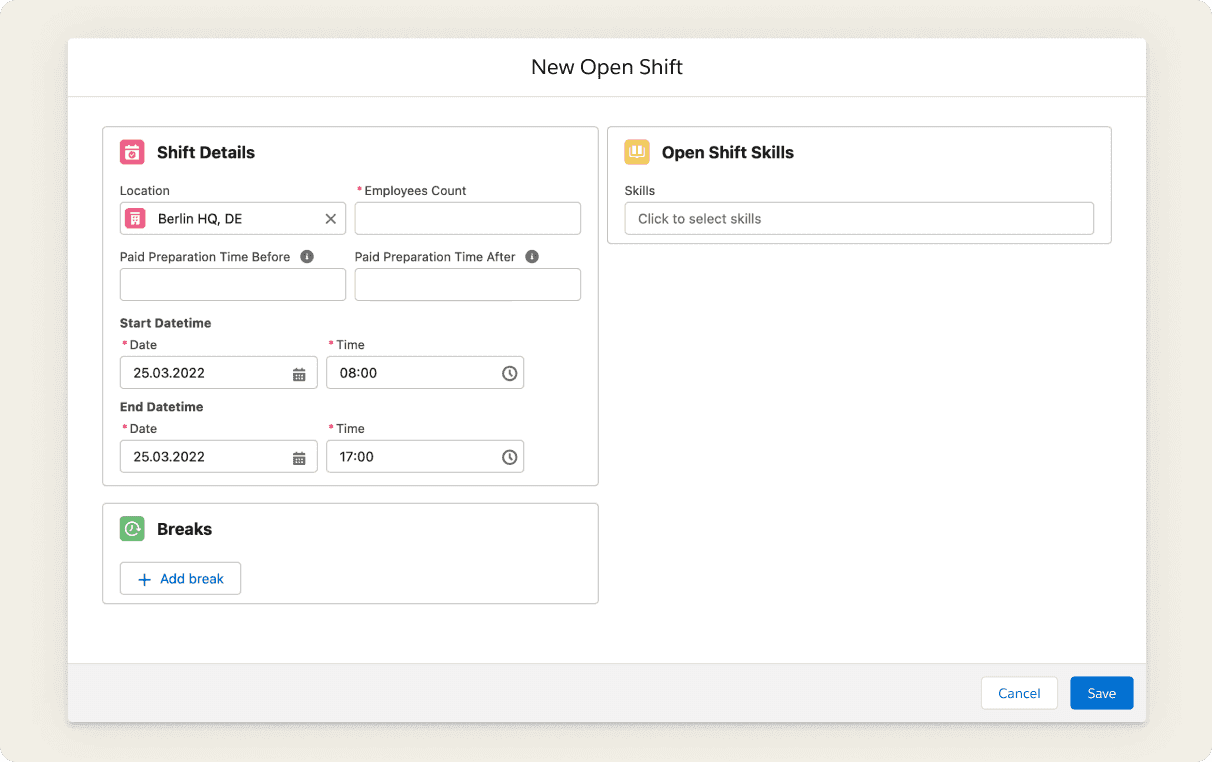Viewport: 1212px width, 762px height.
Task: Click the Berlin HQ, DE location text
Action: click(200, 218)
